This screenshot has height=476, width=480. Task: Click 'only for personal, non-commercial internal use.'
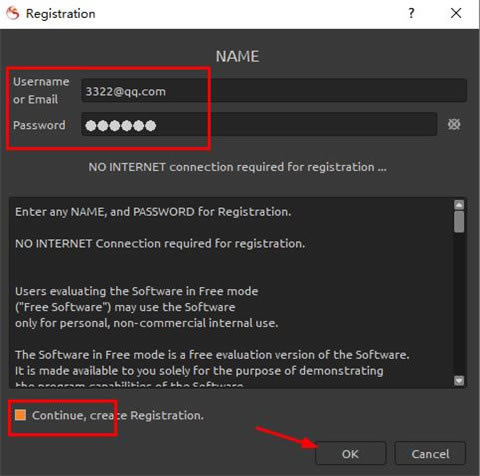147,323
